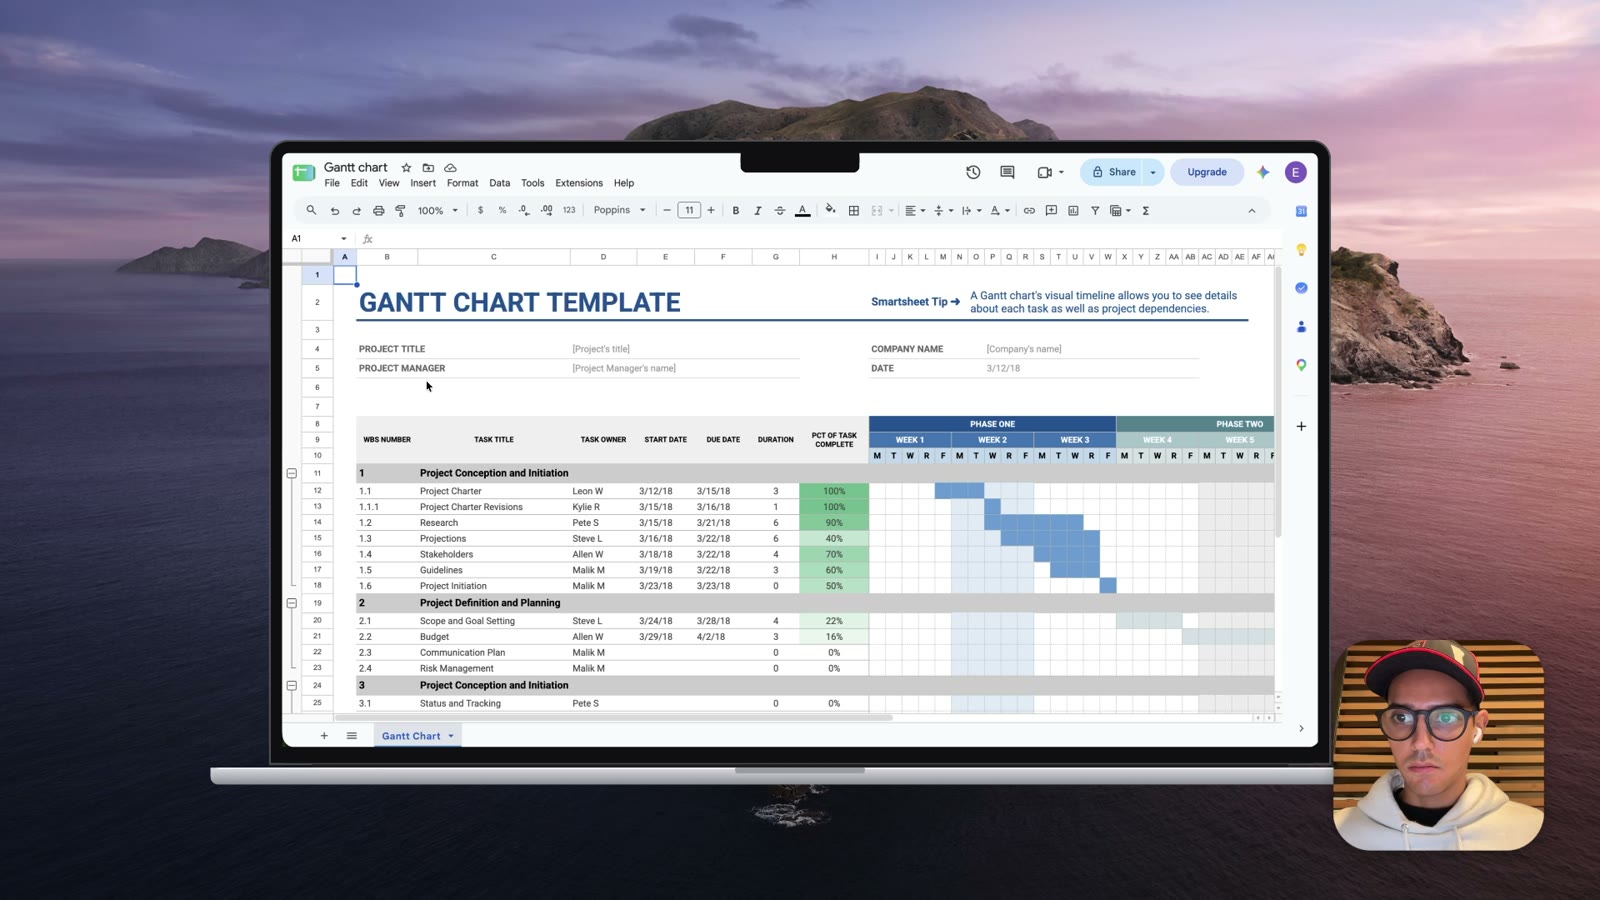Open the zoom 100% dropdown

438,211
